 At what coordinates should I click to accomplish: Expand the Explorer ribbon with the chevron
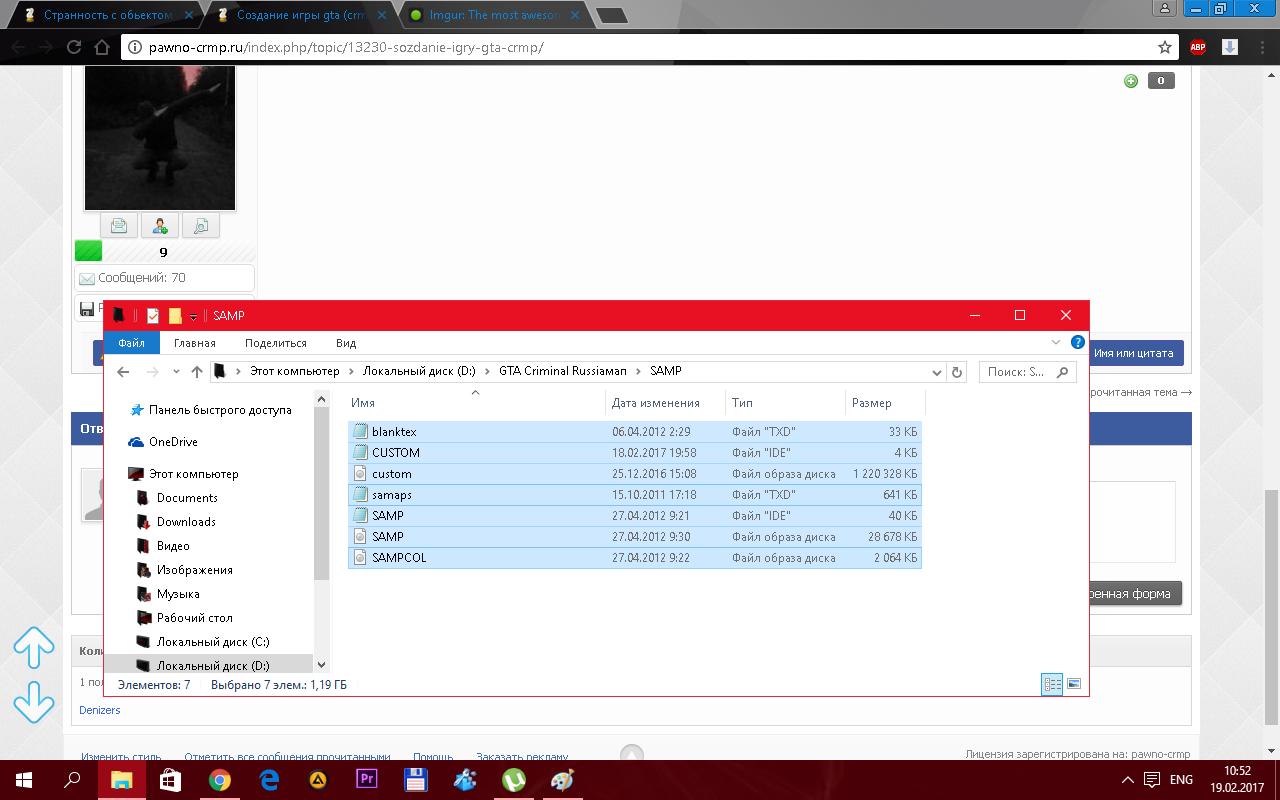click(x=1057, y=342)
